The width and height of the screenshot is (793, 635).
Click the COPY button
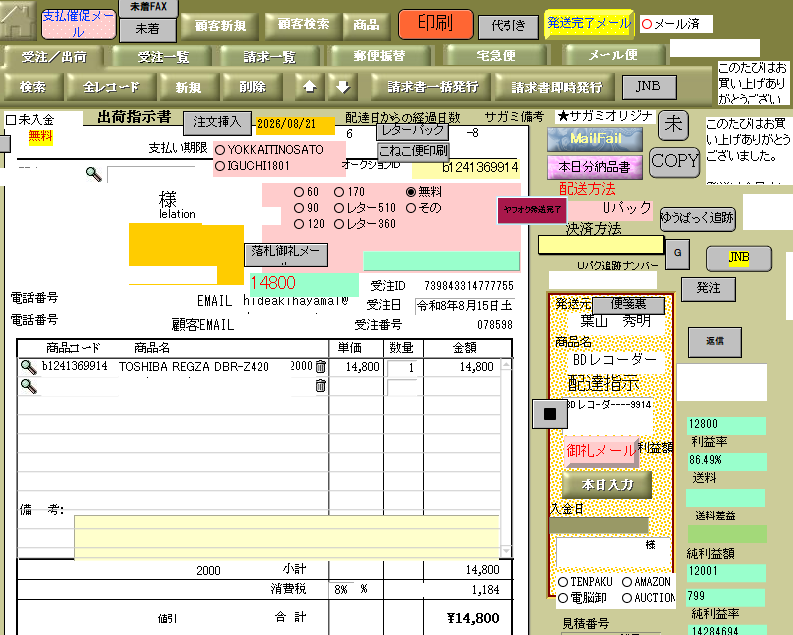click(x=675, y=162)
